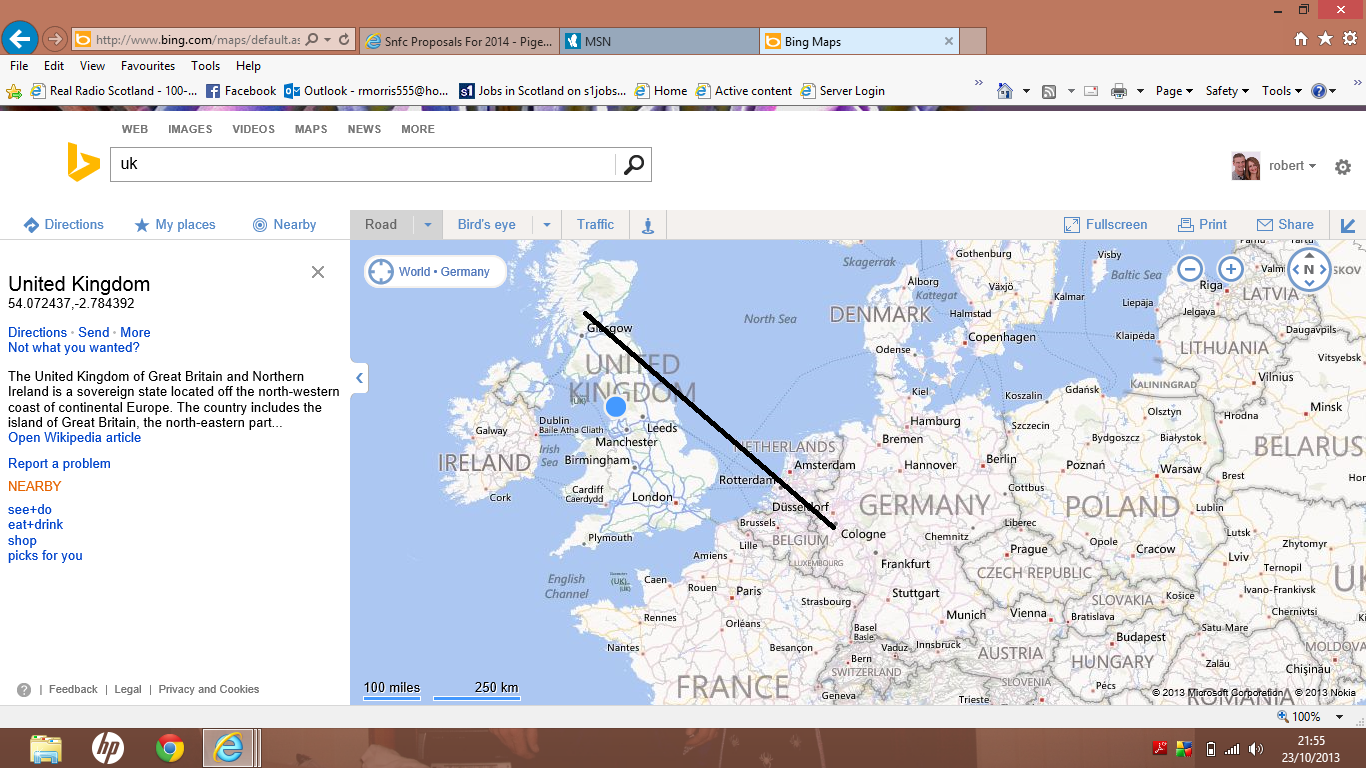Open the address bar dropdown arrow
The width and height of the screenshot is (1366, 768).
click(x=329, y=40)
